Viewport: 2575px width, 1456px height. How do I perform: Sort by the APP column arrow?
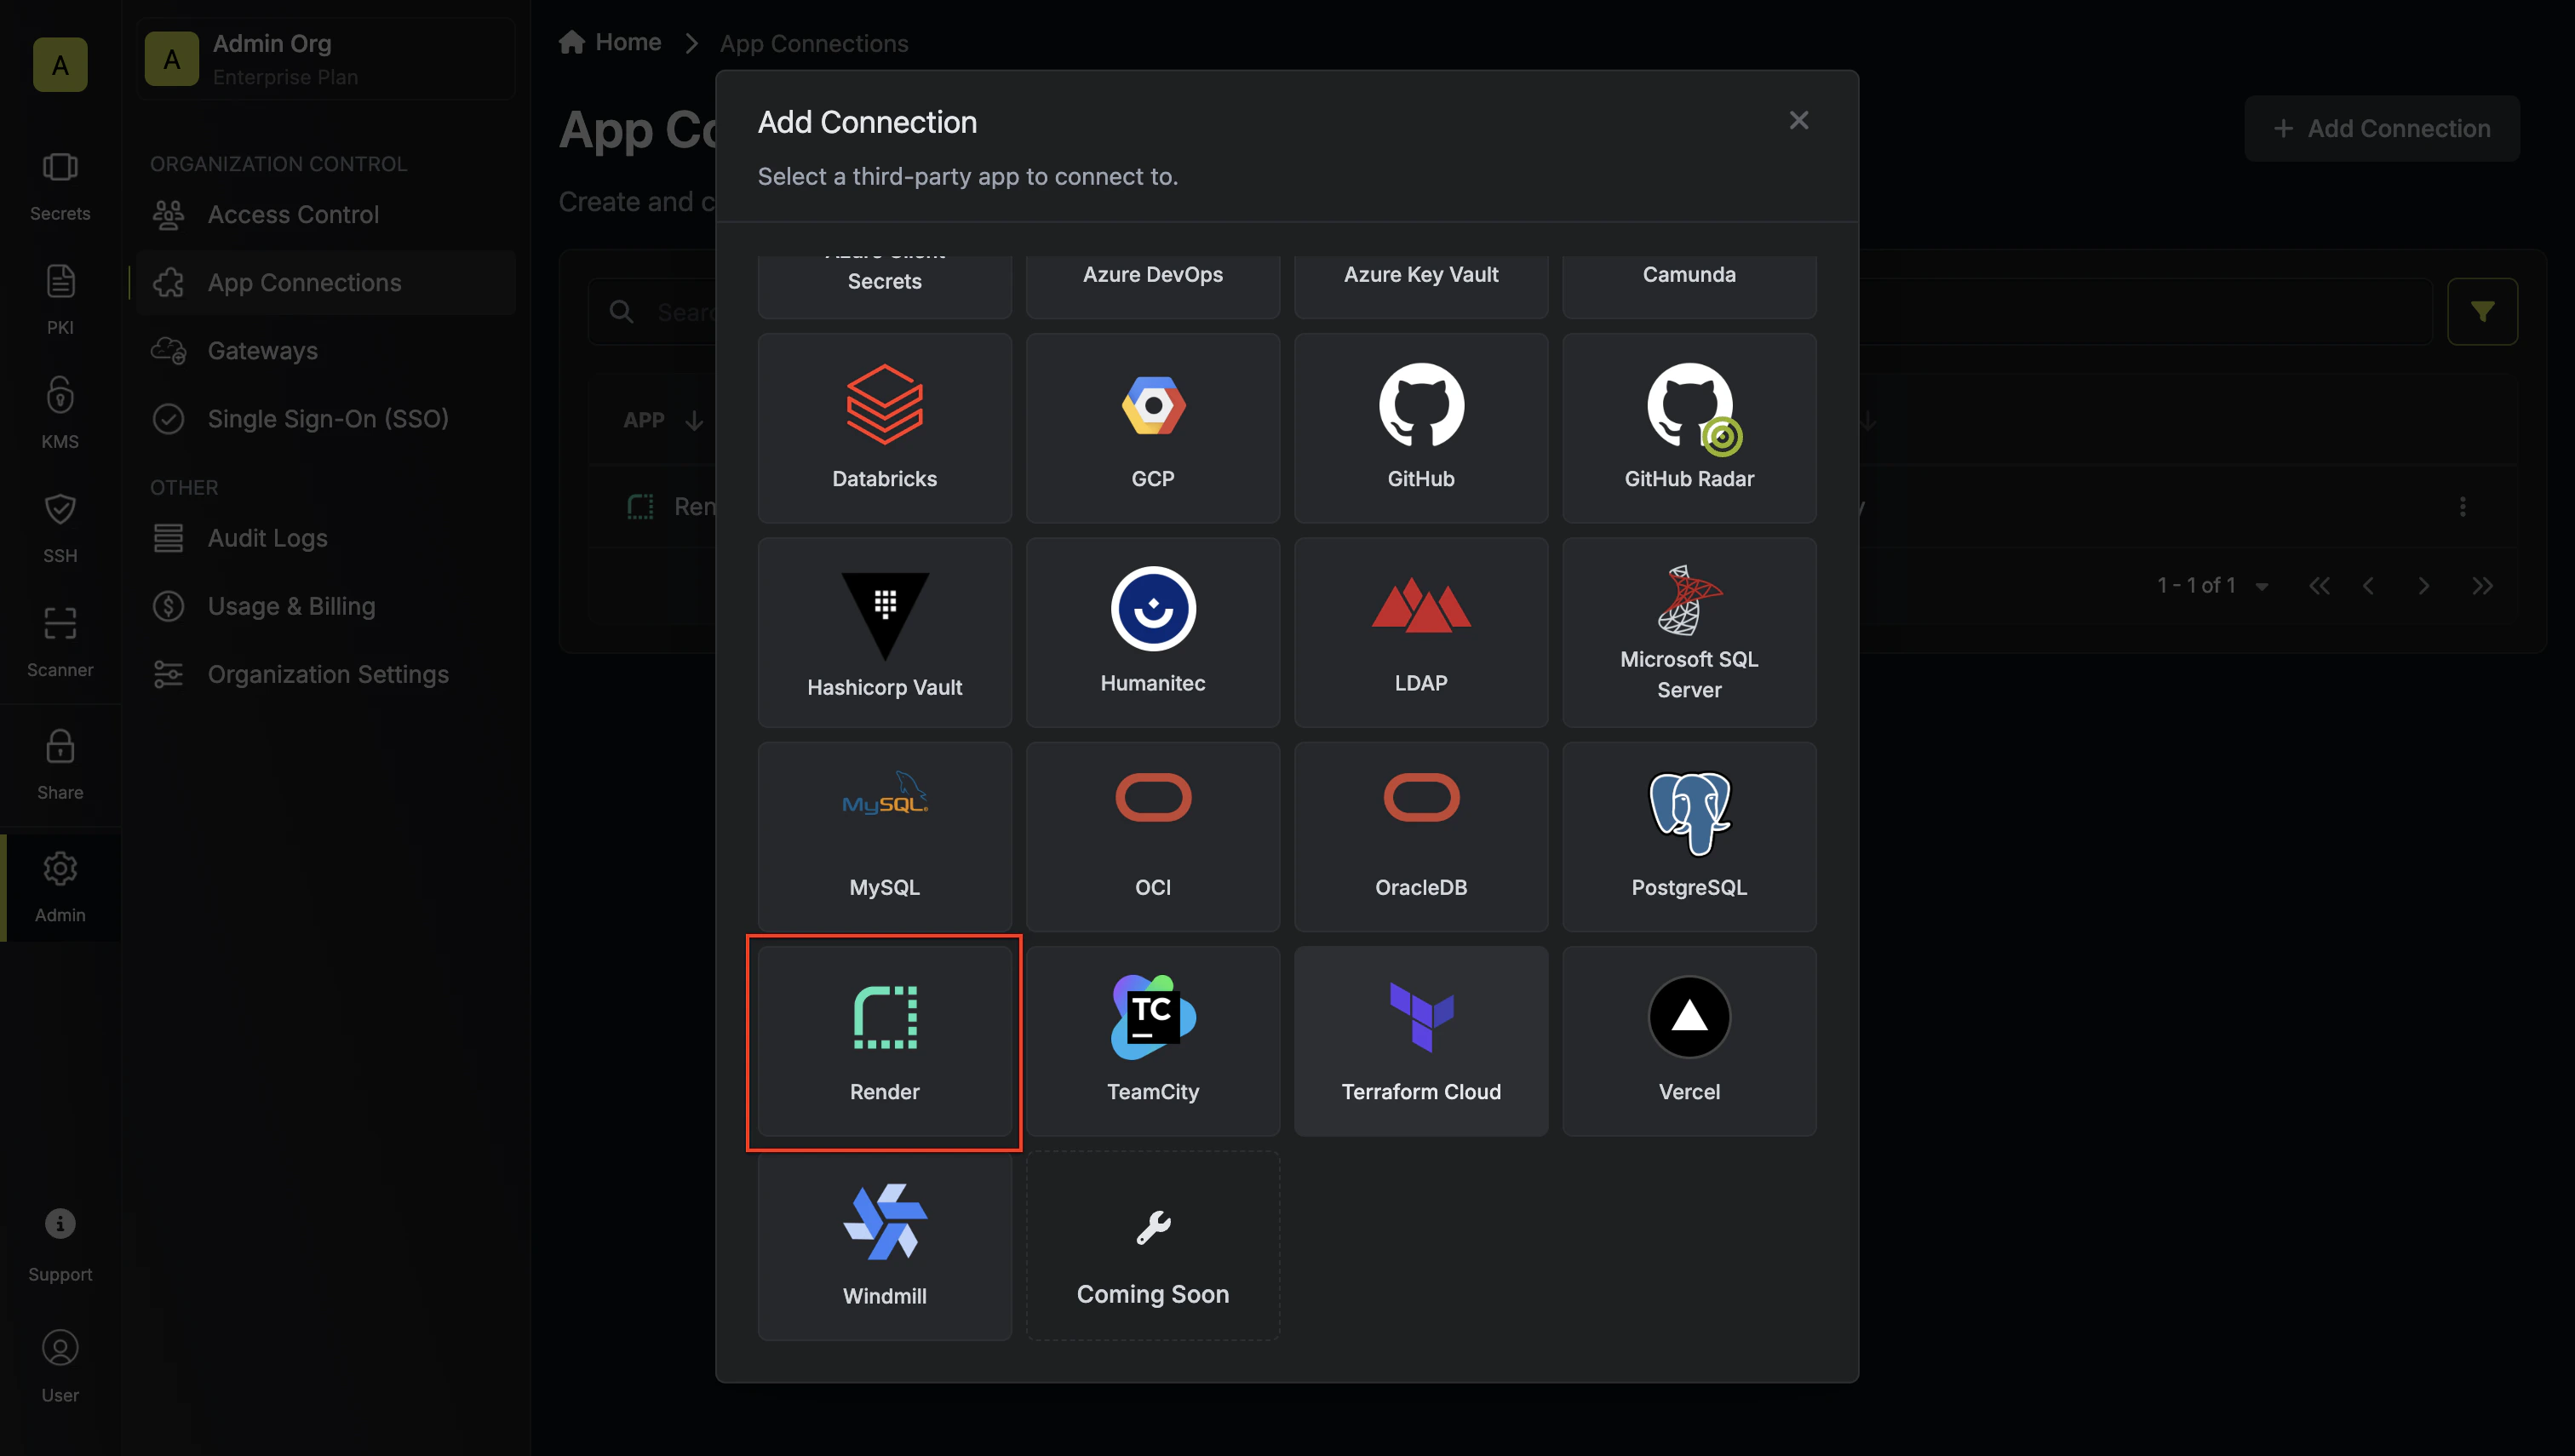point(694,421)
